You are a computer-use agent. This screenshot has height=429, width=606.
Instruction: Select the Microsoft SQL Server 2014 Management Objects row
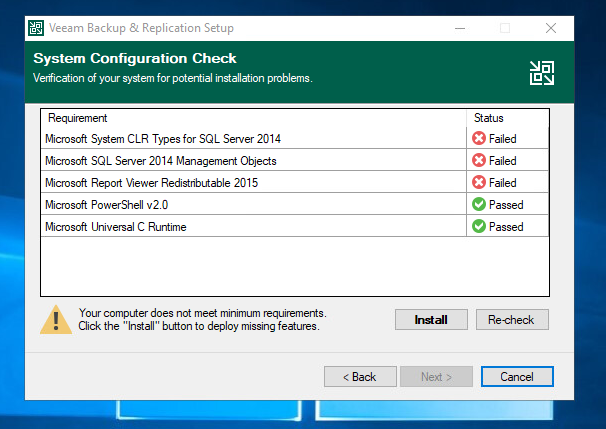click(294, 160)
